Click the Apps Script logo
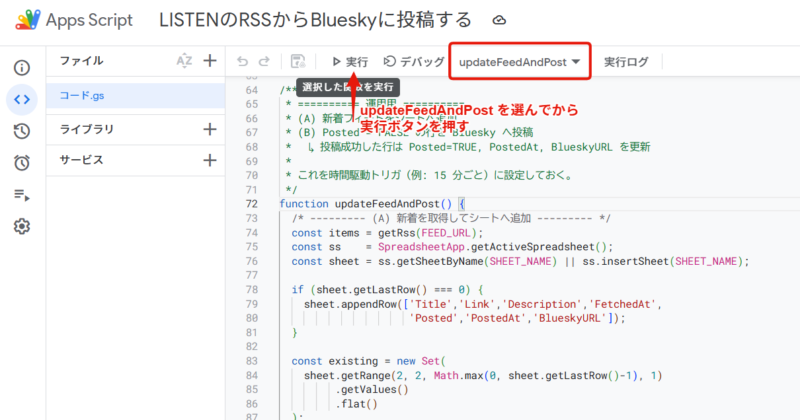The image size is (800, 420). 28,20
